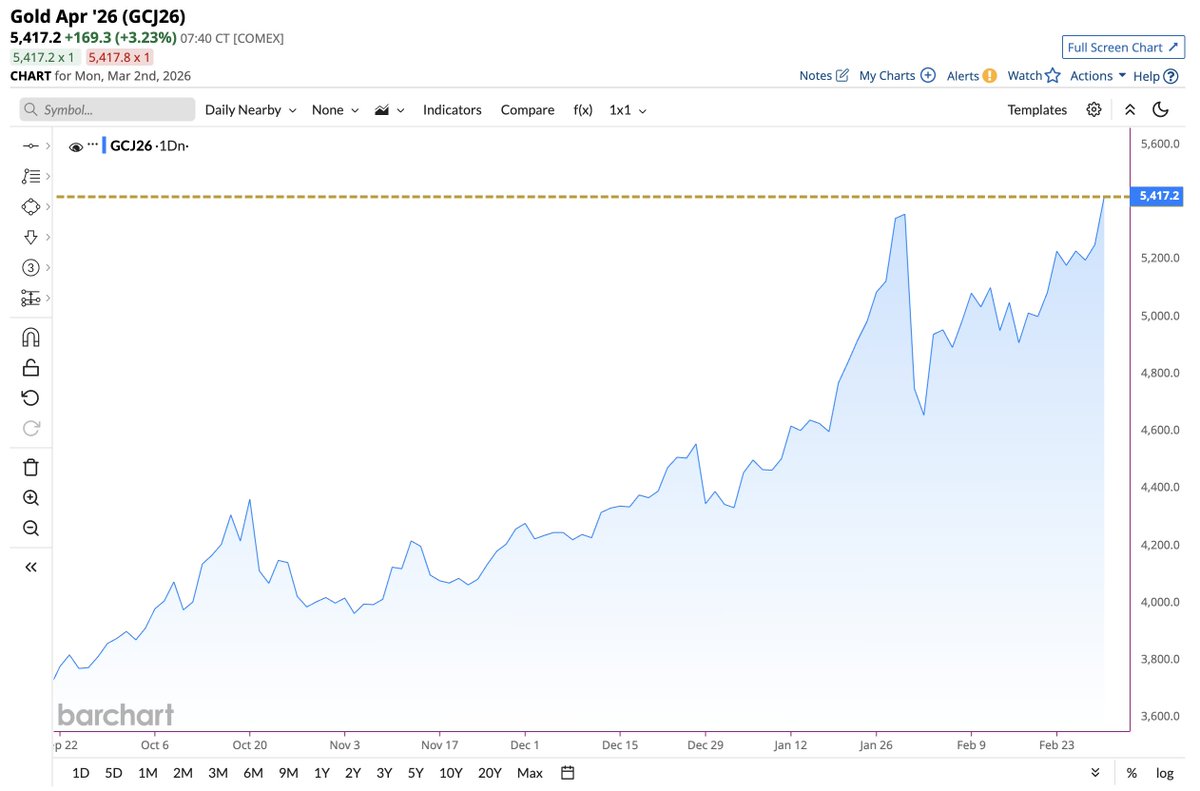Image resolution: width=1200 pixels, height=791 pixels.
Task: Select the shapes drawing tool
Action: (x=30, y=206)
